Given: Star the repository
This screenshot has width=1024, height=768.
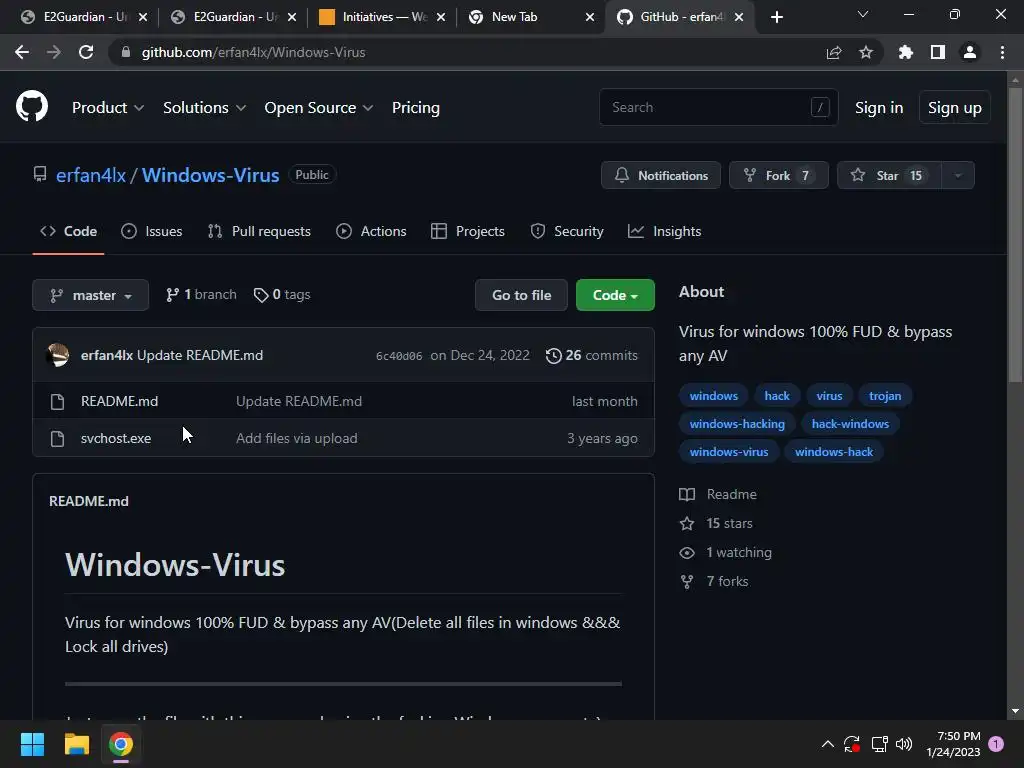Looking at the screenshot, I should pyautogui.click(x=889, y=175).
